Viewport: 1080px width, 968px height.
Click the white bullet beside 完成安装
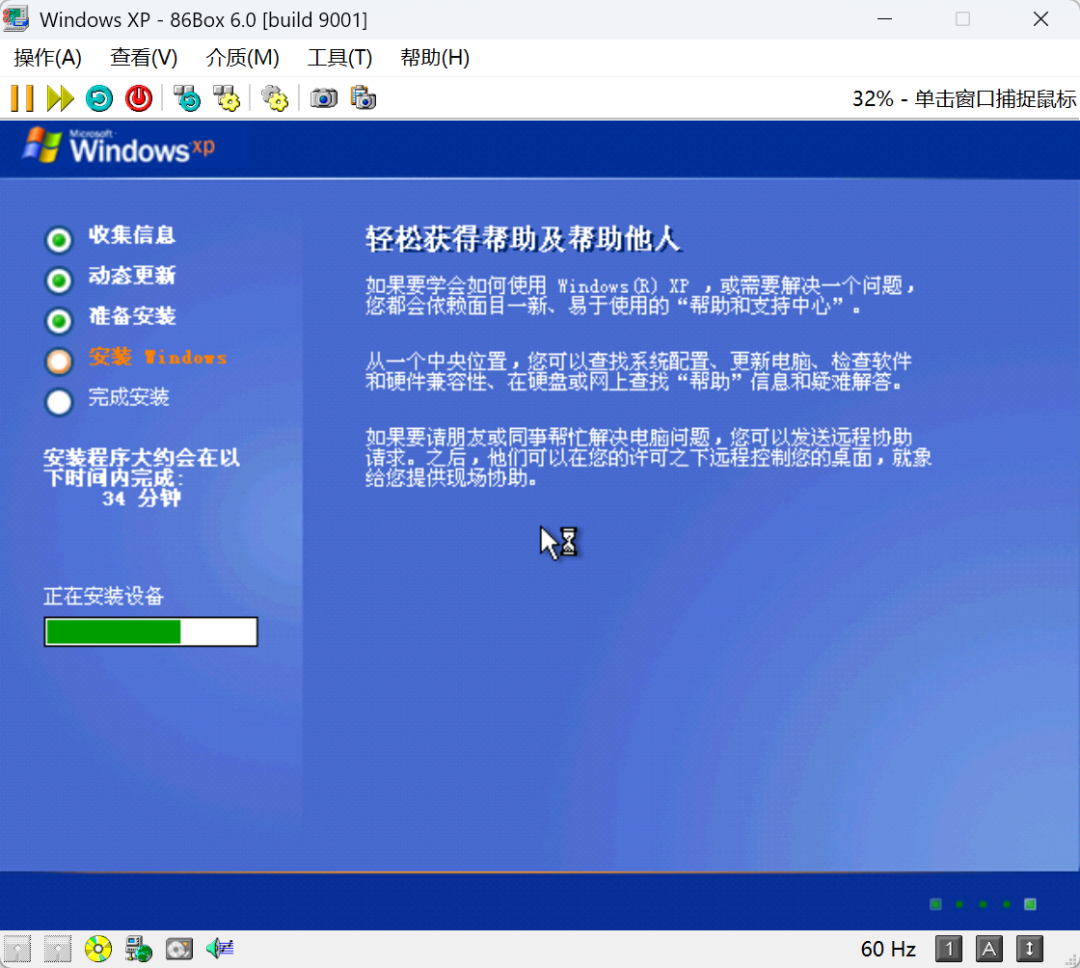click(x=59, y=402)
